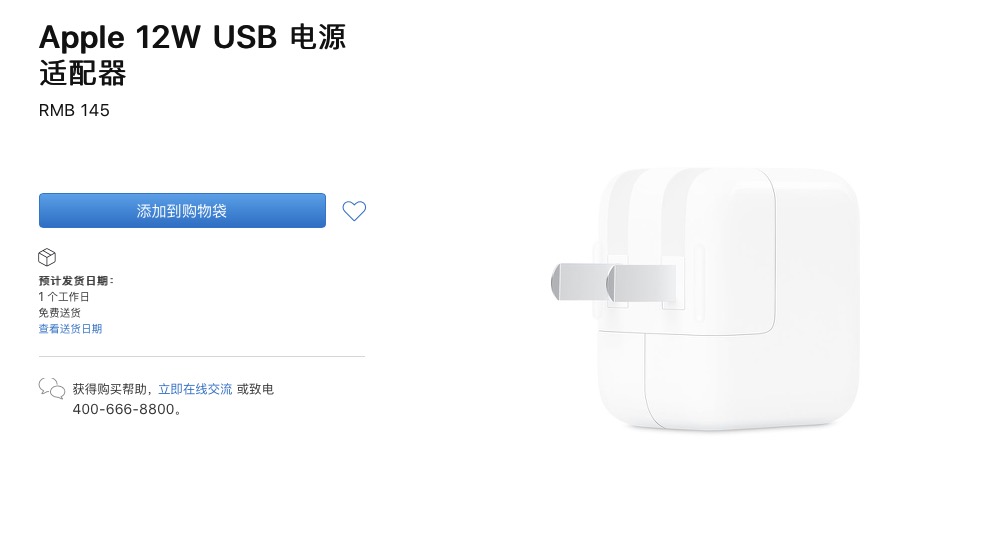Click the white power adapter body image
This screenshot has width=983, height=559.
728,298
